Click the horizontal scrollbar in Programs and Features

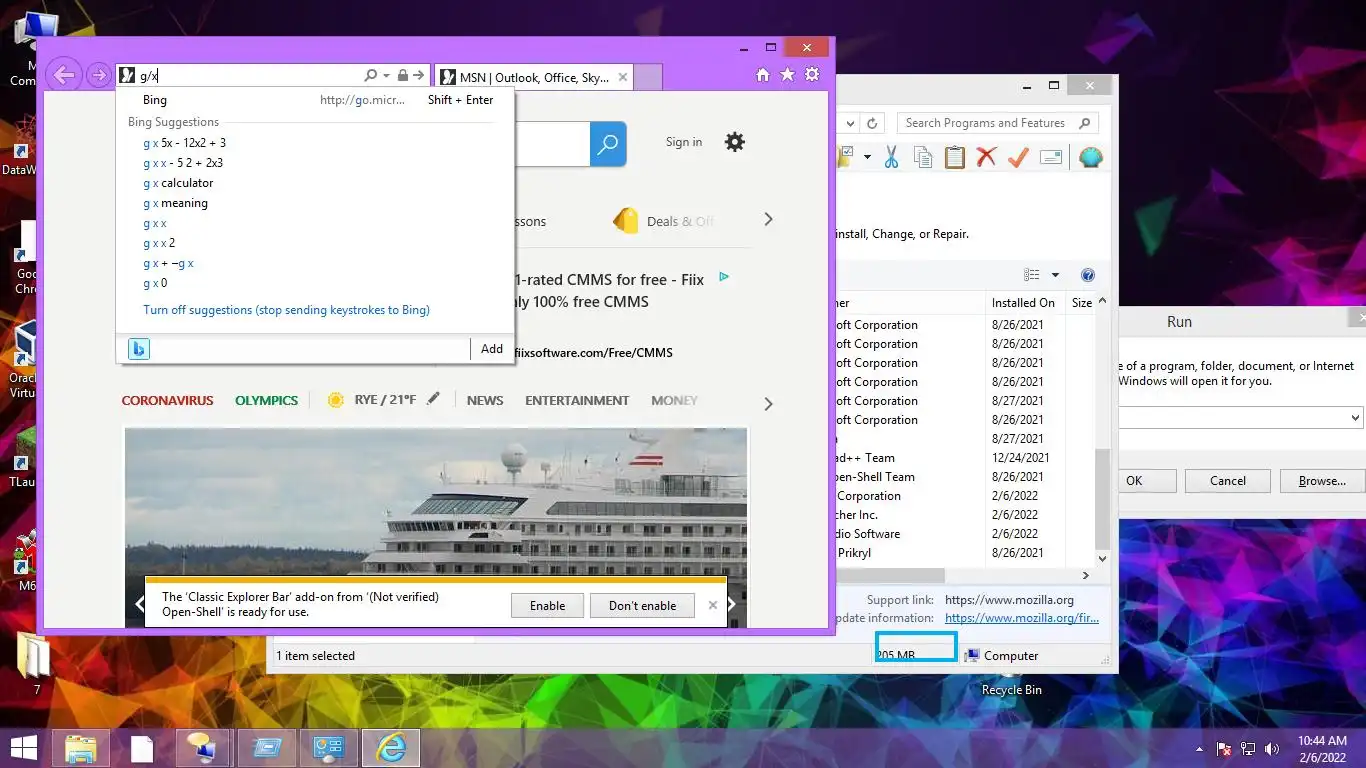890,576
